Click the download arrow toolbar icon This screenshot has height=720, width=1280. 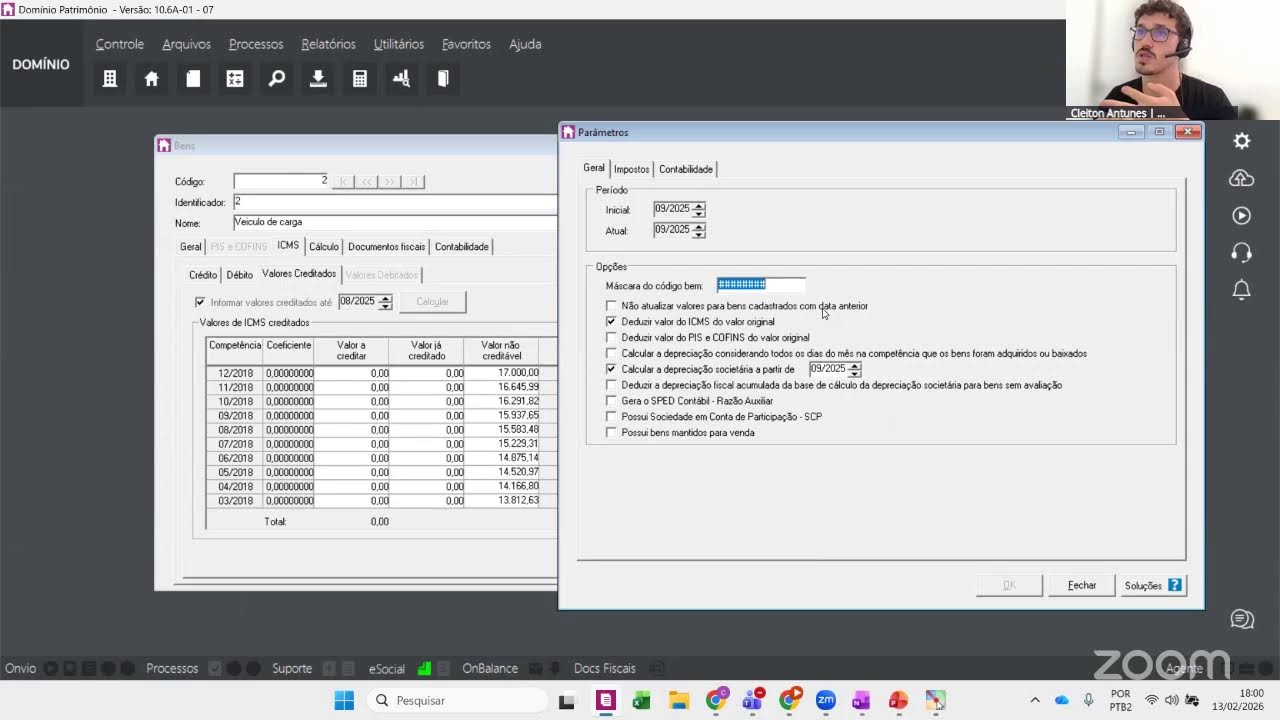click(x=318, y=78)
